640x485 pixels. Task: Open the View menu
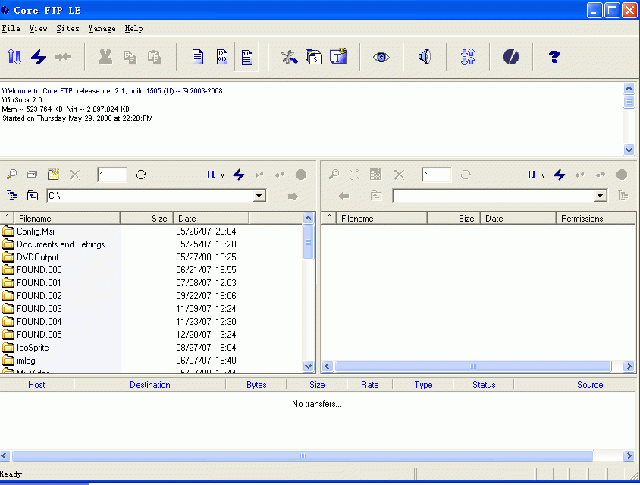click(38, 28)
